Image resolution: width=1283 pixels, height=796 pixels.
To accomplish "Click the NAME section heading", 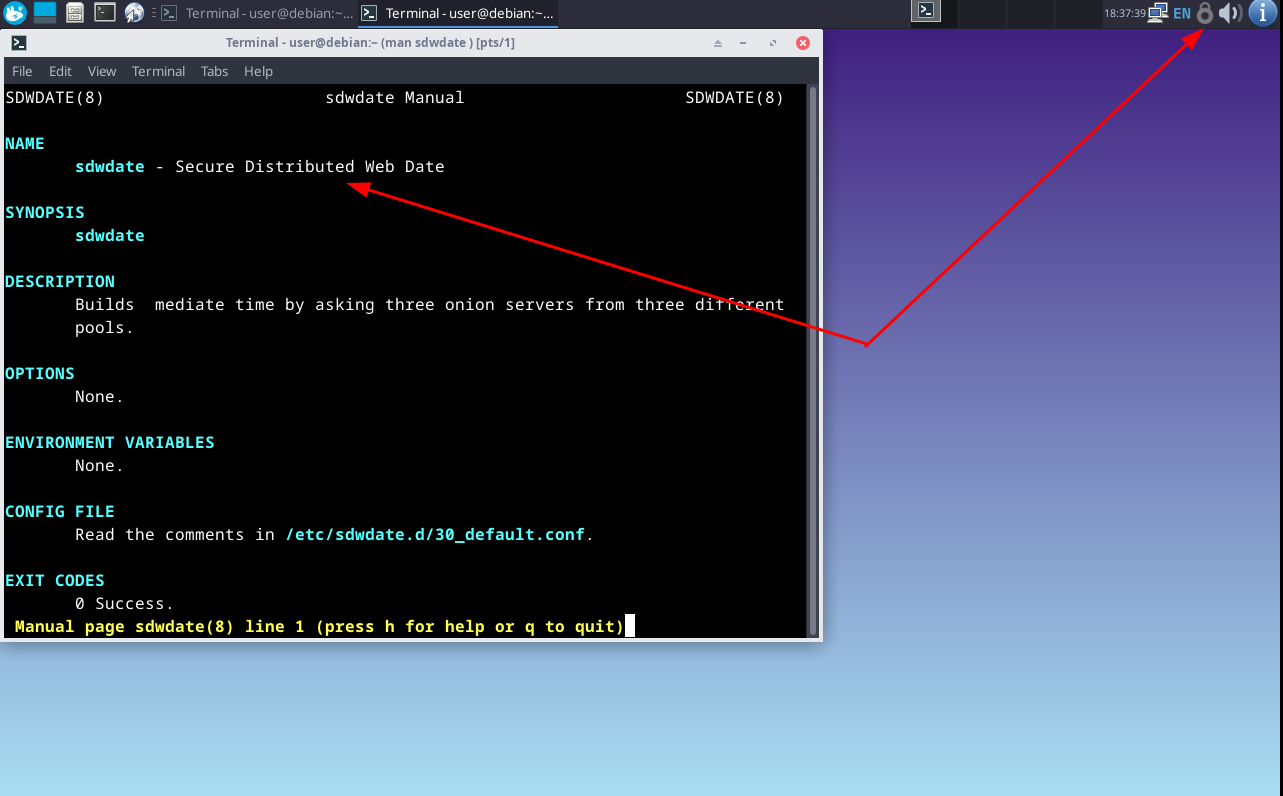I will coord(25,144).
